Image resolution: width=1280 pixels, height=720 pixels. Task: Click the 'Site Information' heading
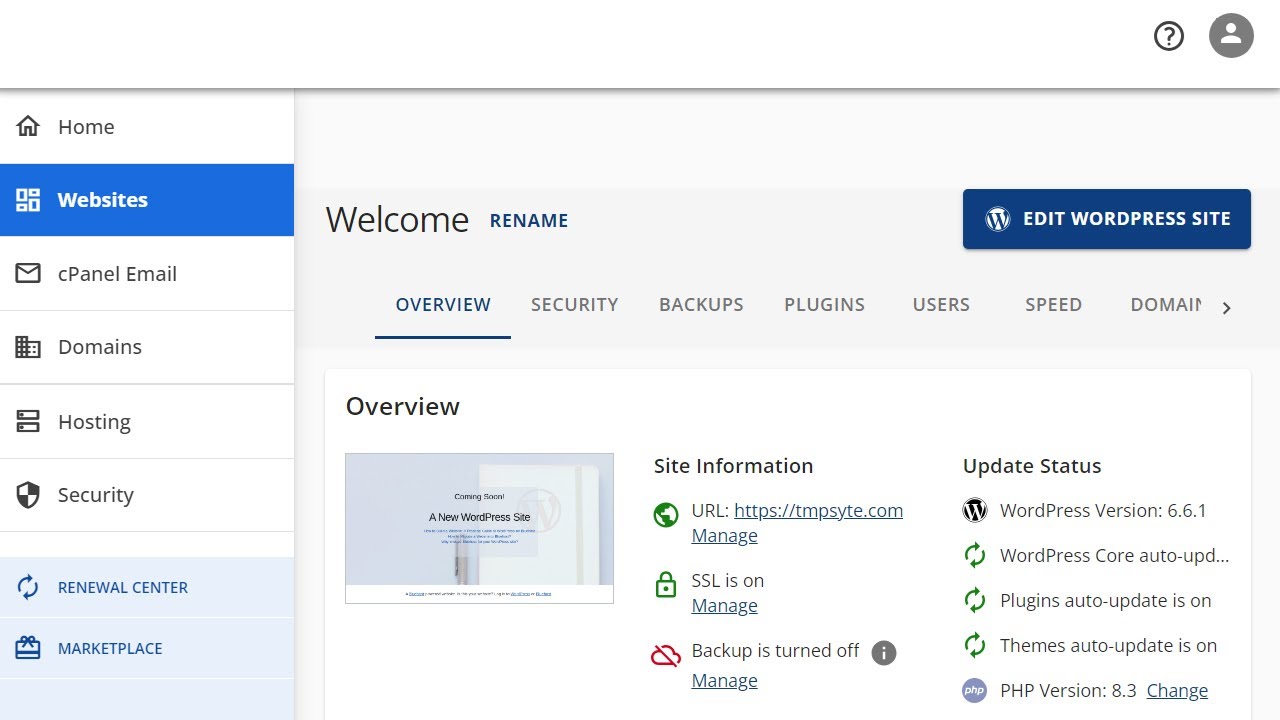click(733, 466)
